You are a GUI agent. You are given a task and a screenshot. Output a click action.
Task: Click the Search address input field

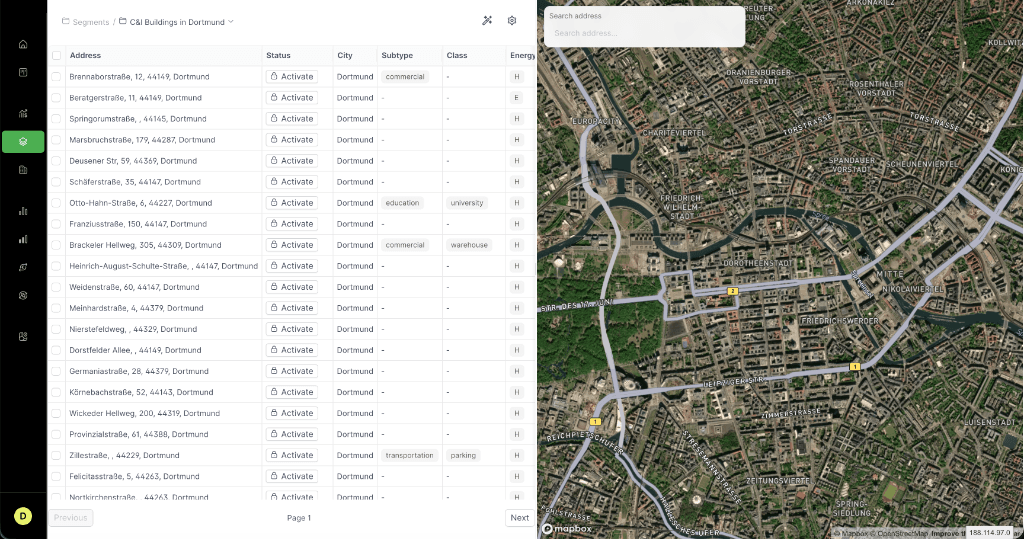click(644, 33)
